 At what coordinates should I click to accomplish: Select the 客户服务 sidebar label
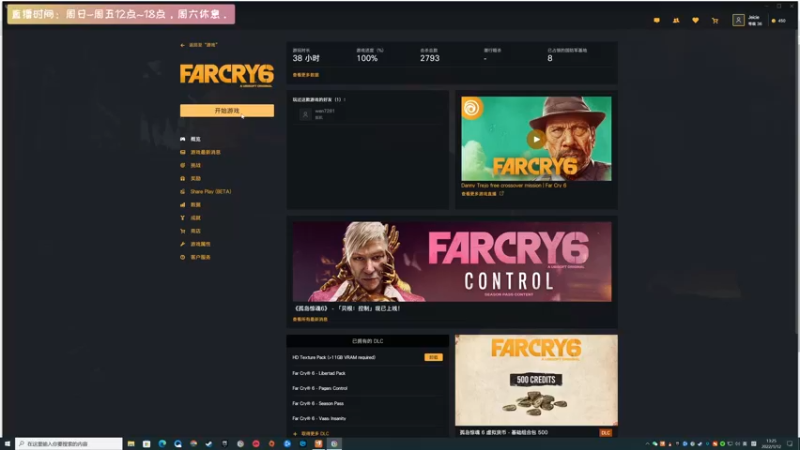point(201,257)
